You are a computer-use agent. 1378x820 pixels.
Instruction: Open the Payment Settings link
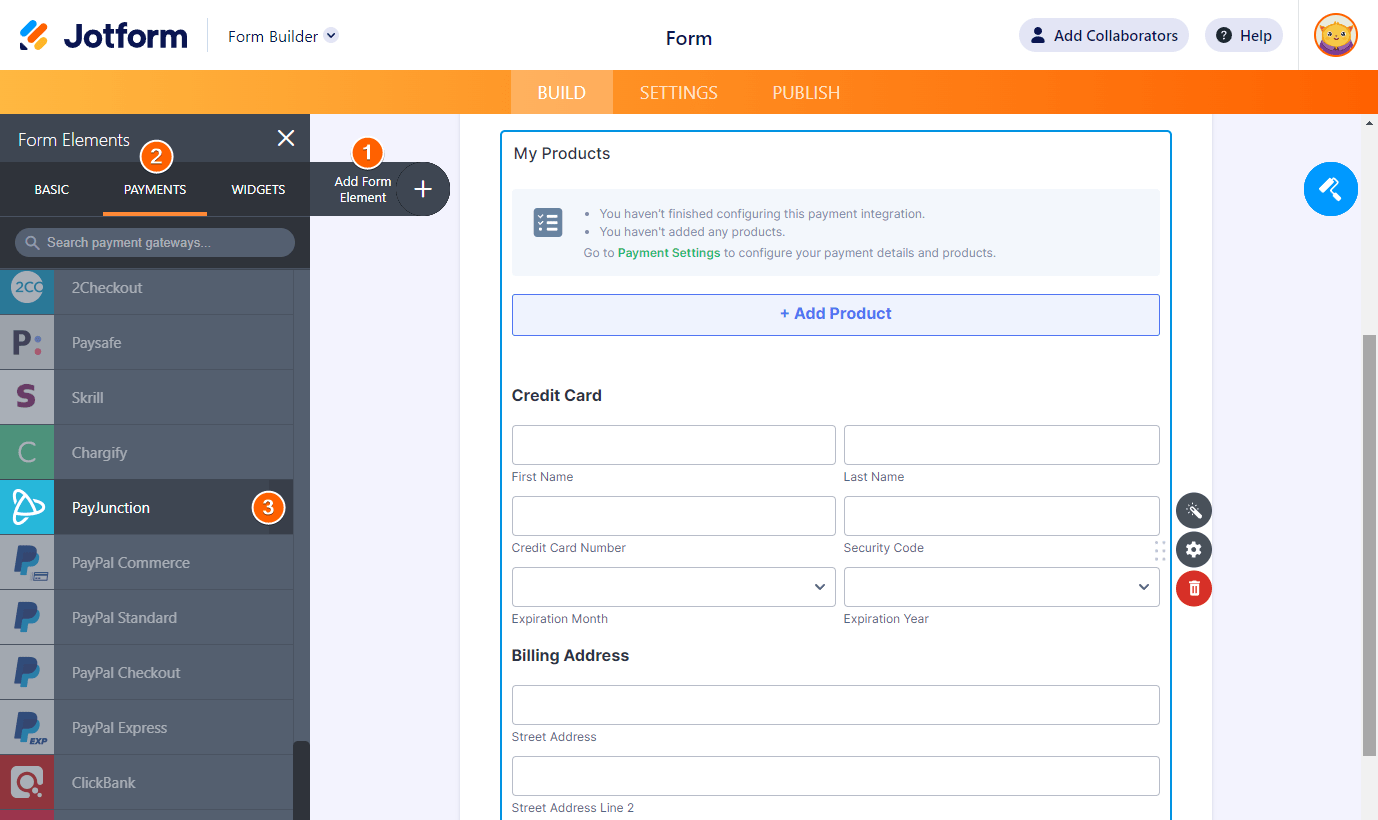coord(669,253)
